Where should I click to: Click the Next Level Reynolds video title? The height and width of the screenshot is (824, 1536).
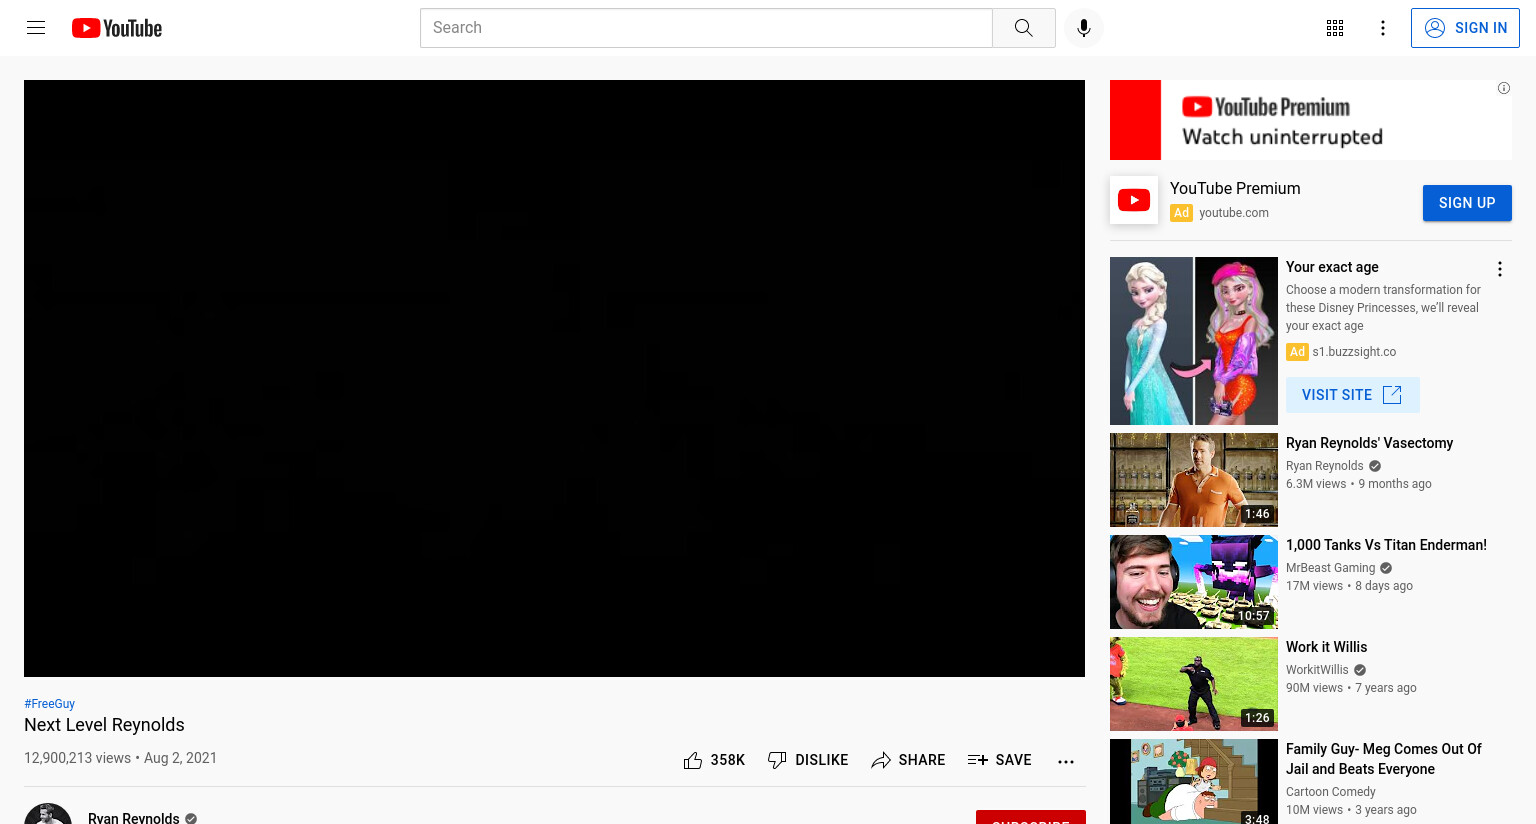click(x=104, y=725)
